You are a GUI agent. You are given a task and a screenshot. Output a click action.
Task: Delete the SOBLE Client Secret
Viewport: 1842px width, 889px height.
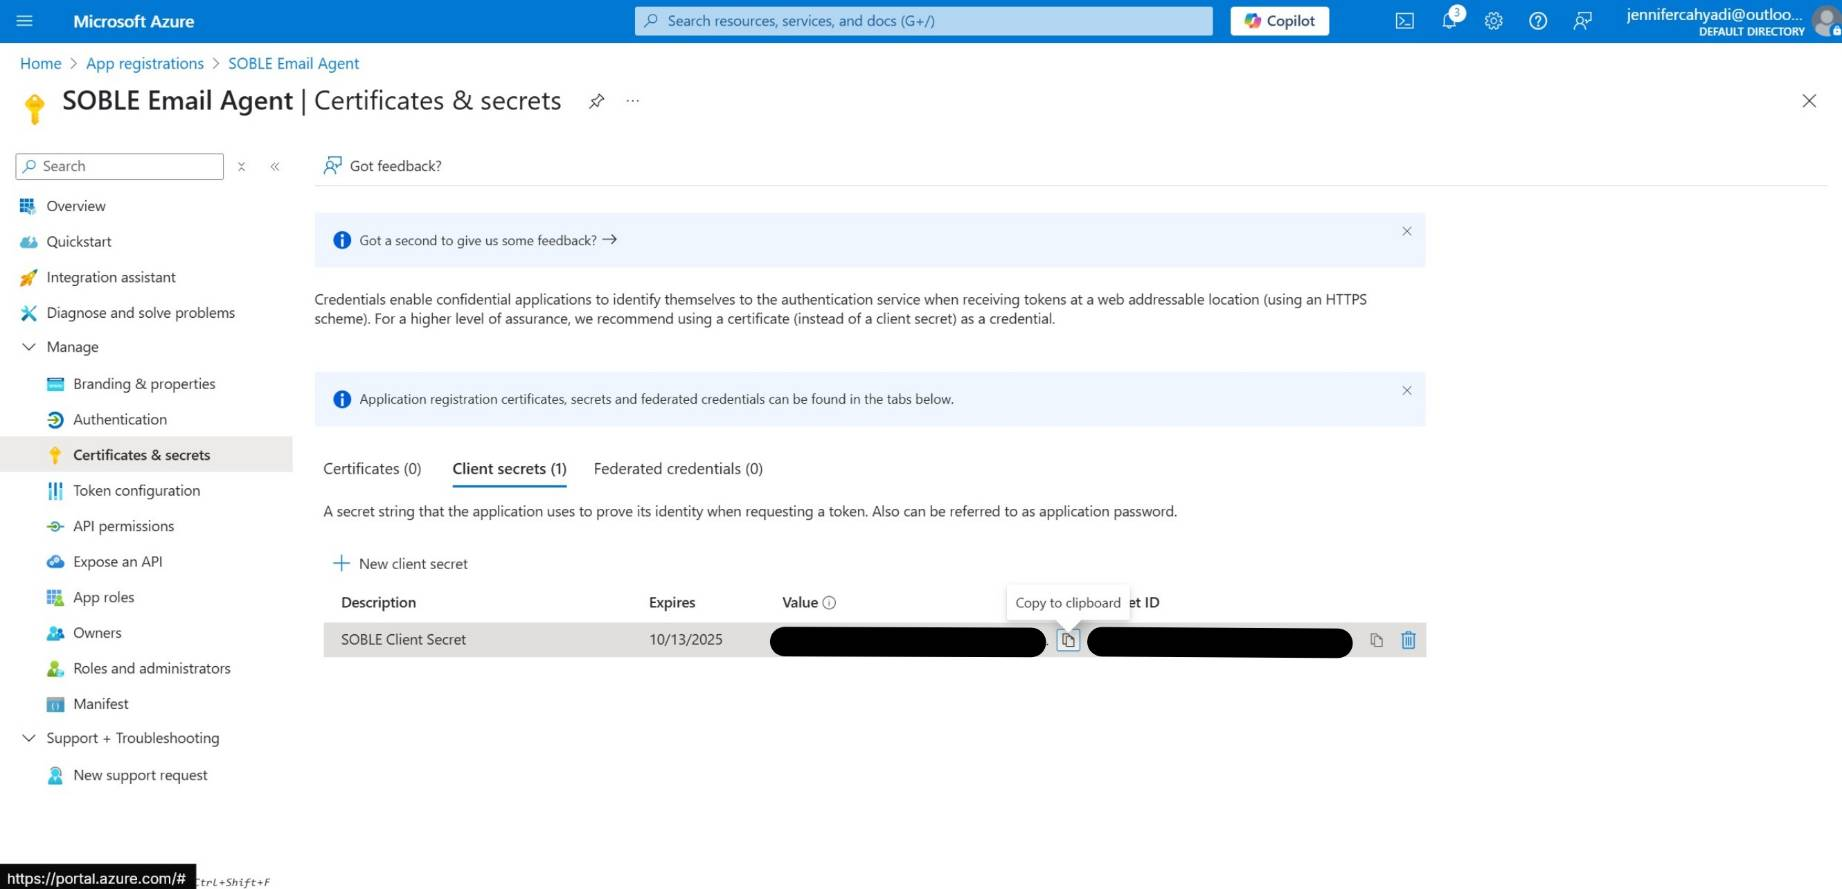coord(1408,640)
